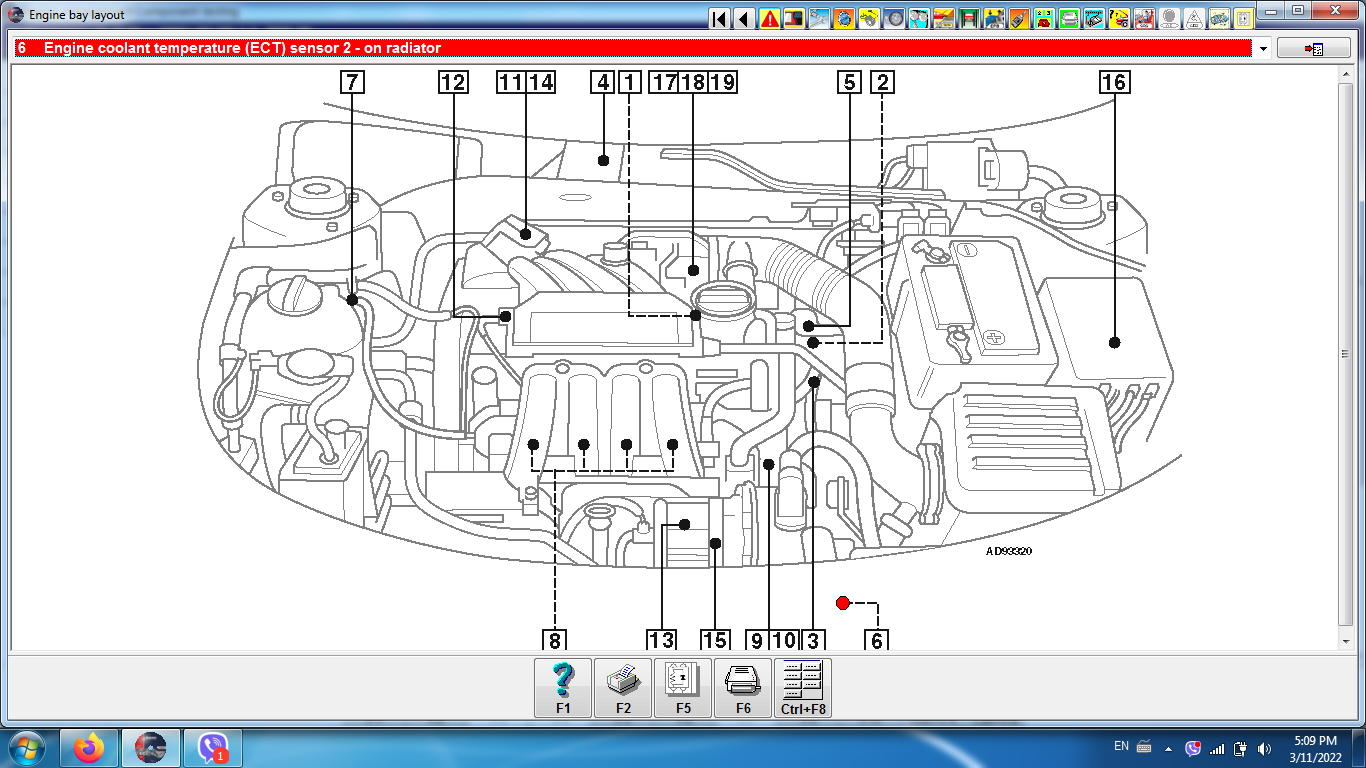Image resolution: width=1366 pixels, height=768 pixels.
Task: Click the previous page left arrow icon
Action: coord(744,18)
